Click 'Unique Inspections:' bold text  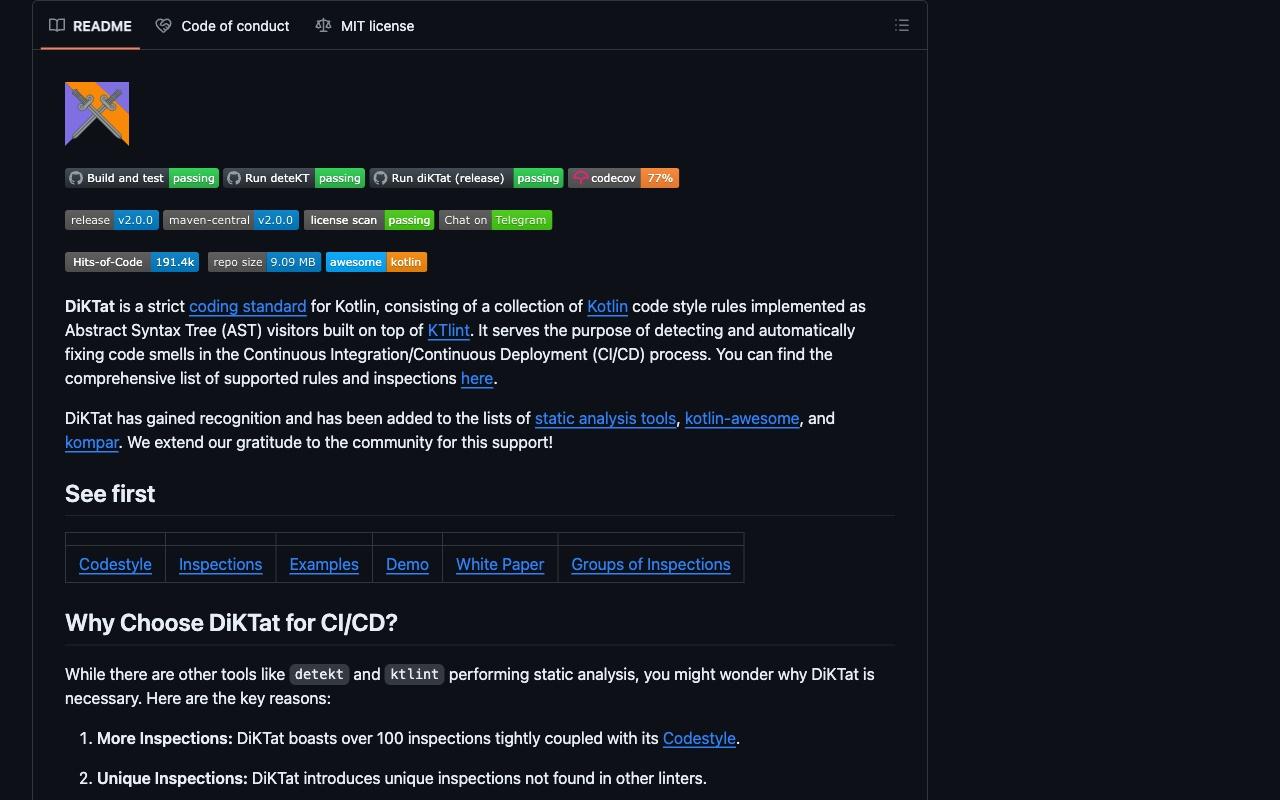click(172, 778)
